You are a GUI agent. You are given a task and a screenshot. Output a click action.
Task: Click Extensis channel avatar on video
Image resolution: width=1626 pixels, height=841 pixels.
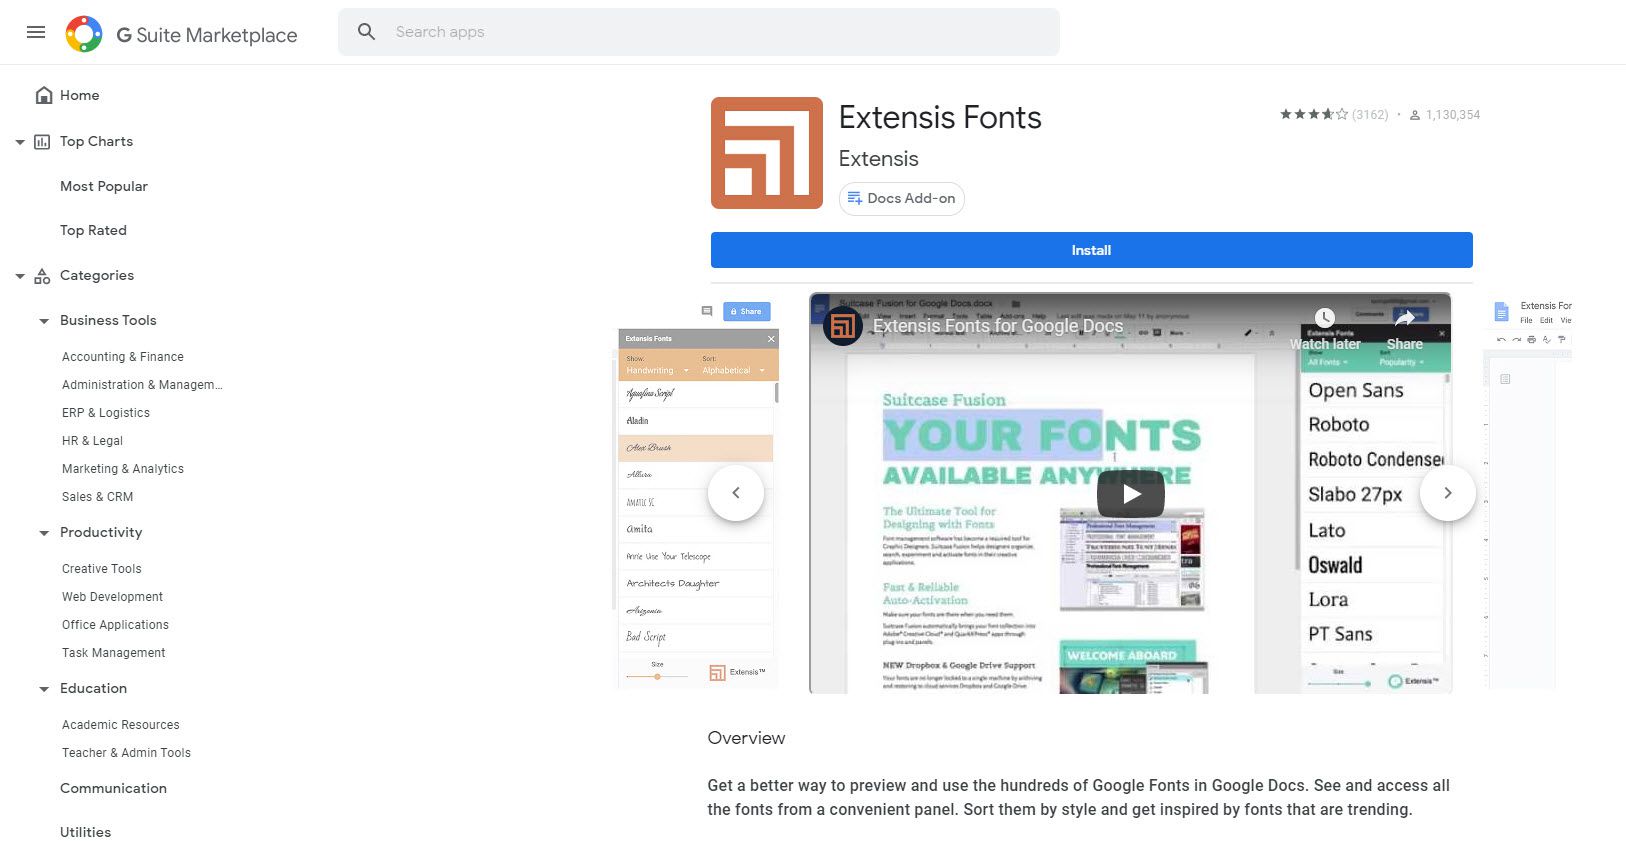click(843, 326)
